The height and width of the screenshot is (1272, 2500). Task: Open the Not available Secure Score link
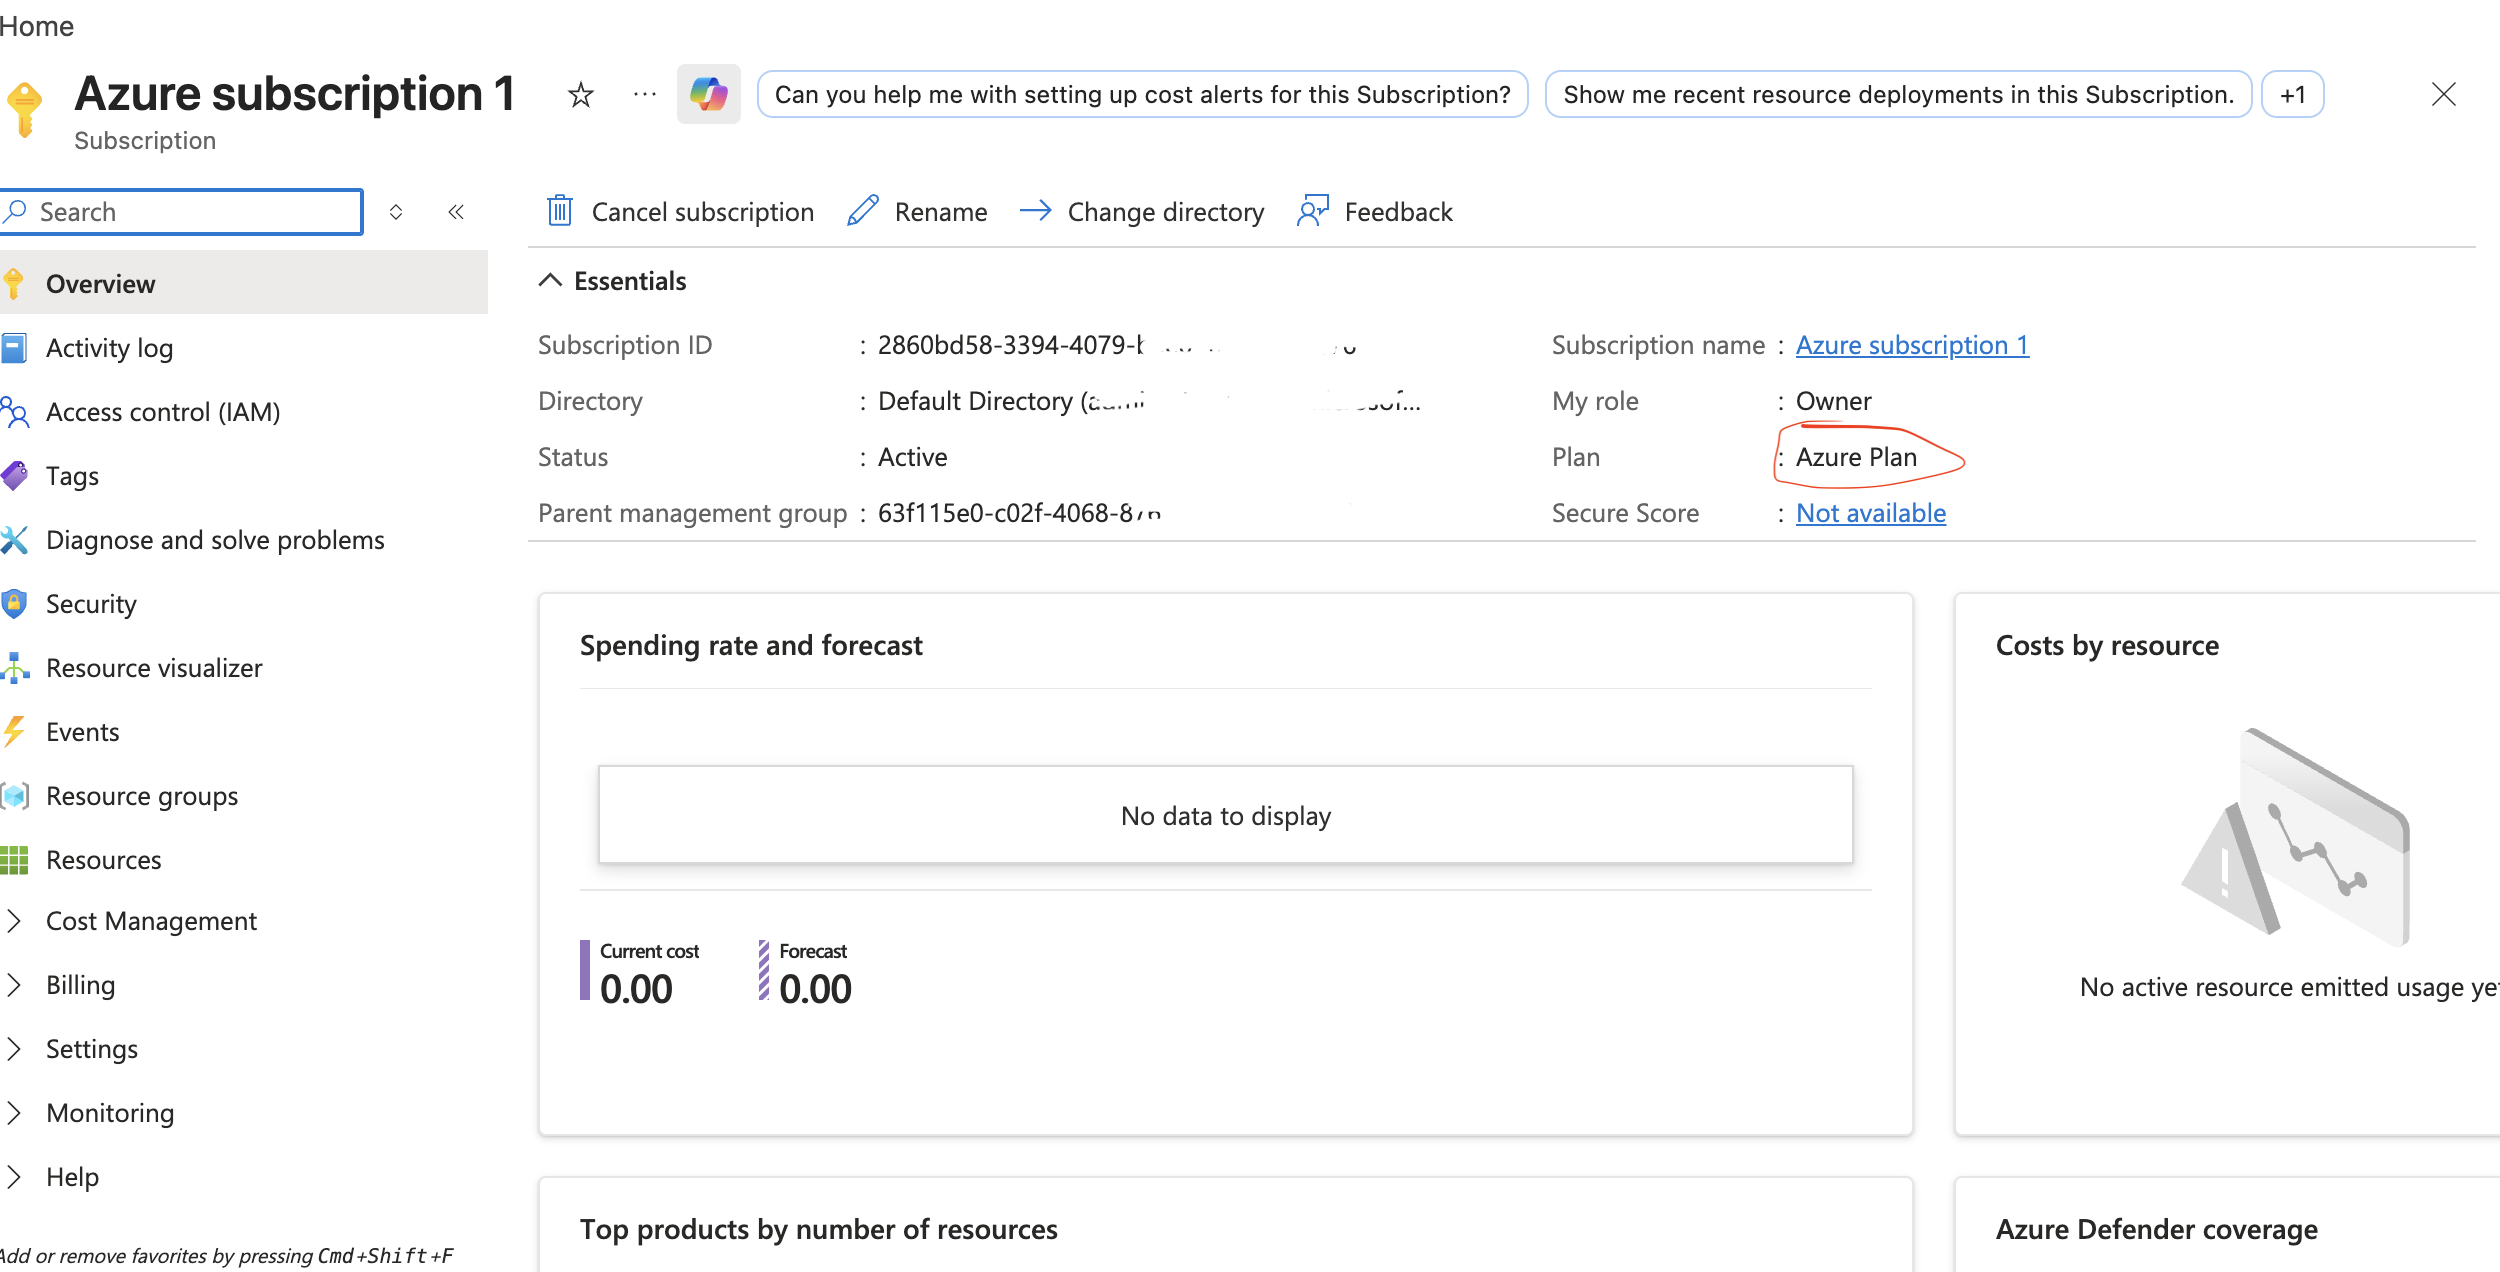(1871, 513)
